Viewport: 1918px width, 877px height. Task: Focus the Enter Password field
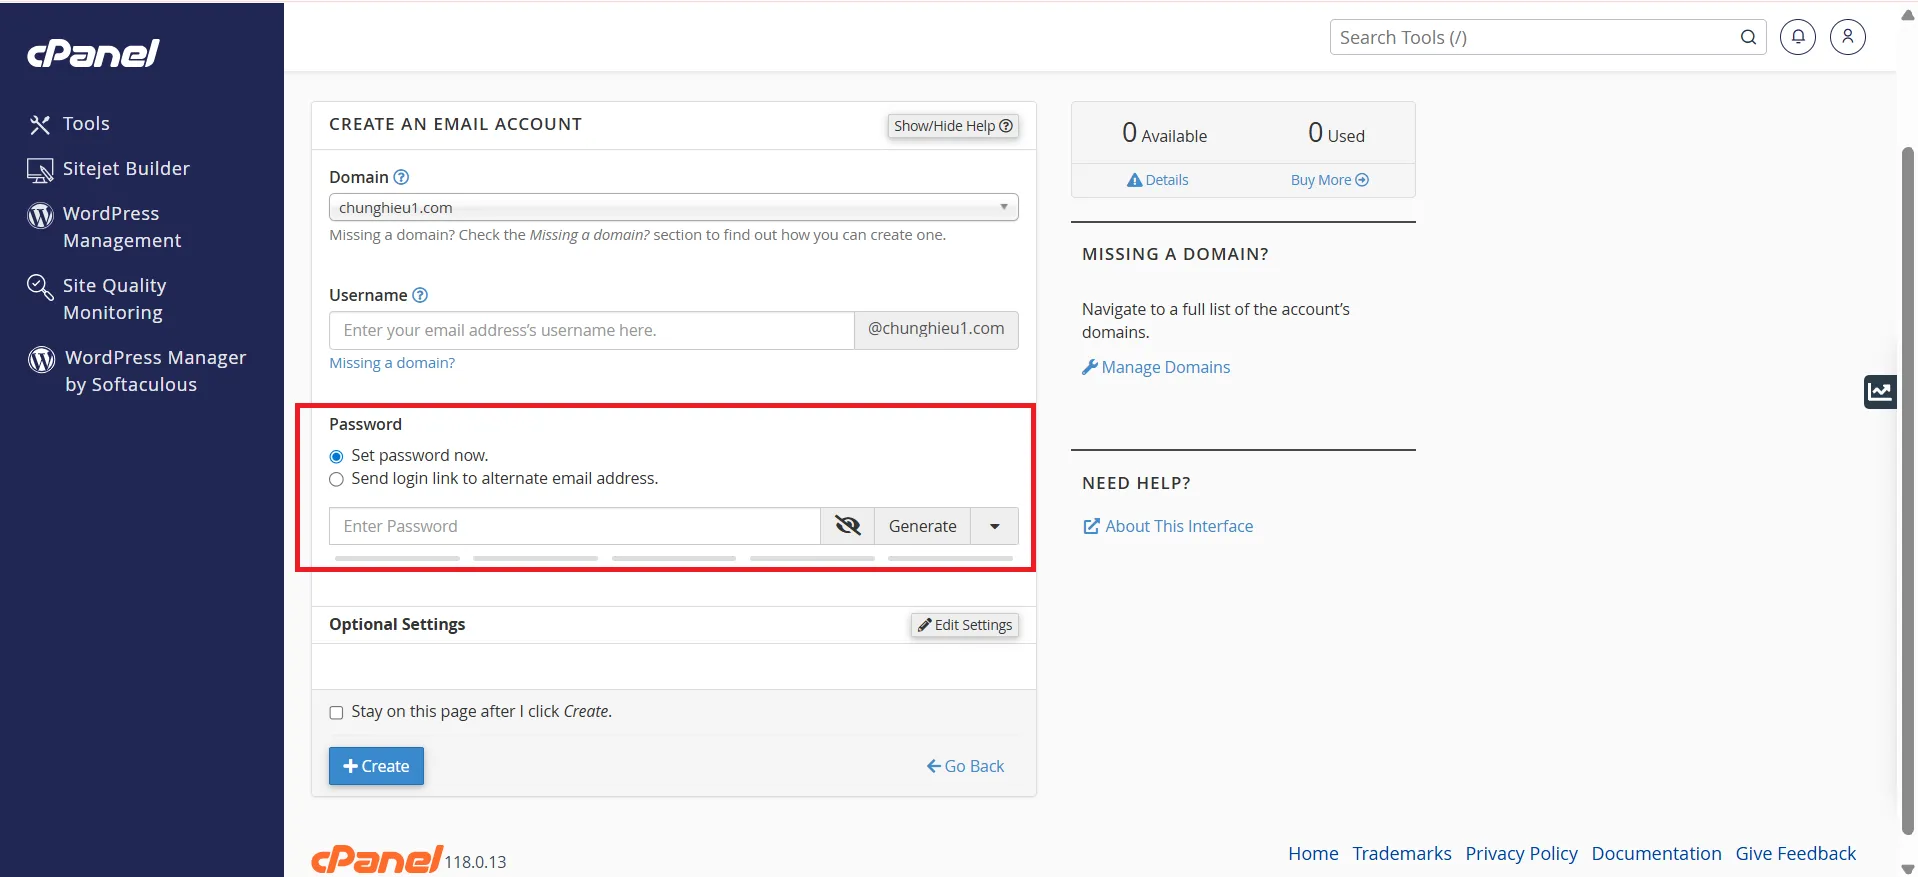coord(574,526)
